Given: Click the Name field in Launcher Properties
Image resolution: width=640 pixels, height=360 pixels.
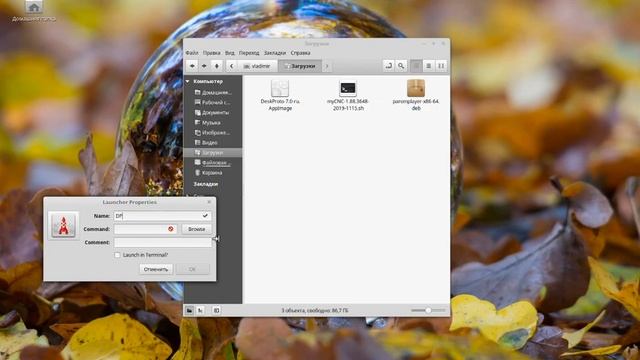Looking at the screenshot, I should tap(162, 216).
